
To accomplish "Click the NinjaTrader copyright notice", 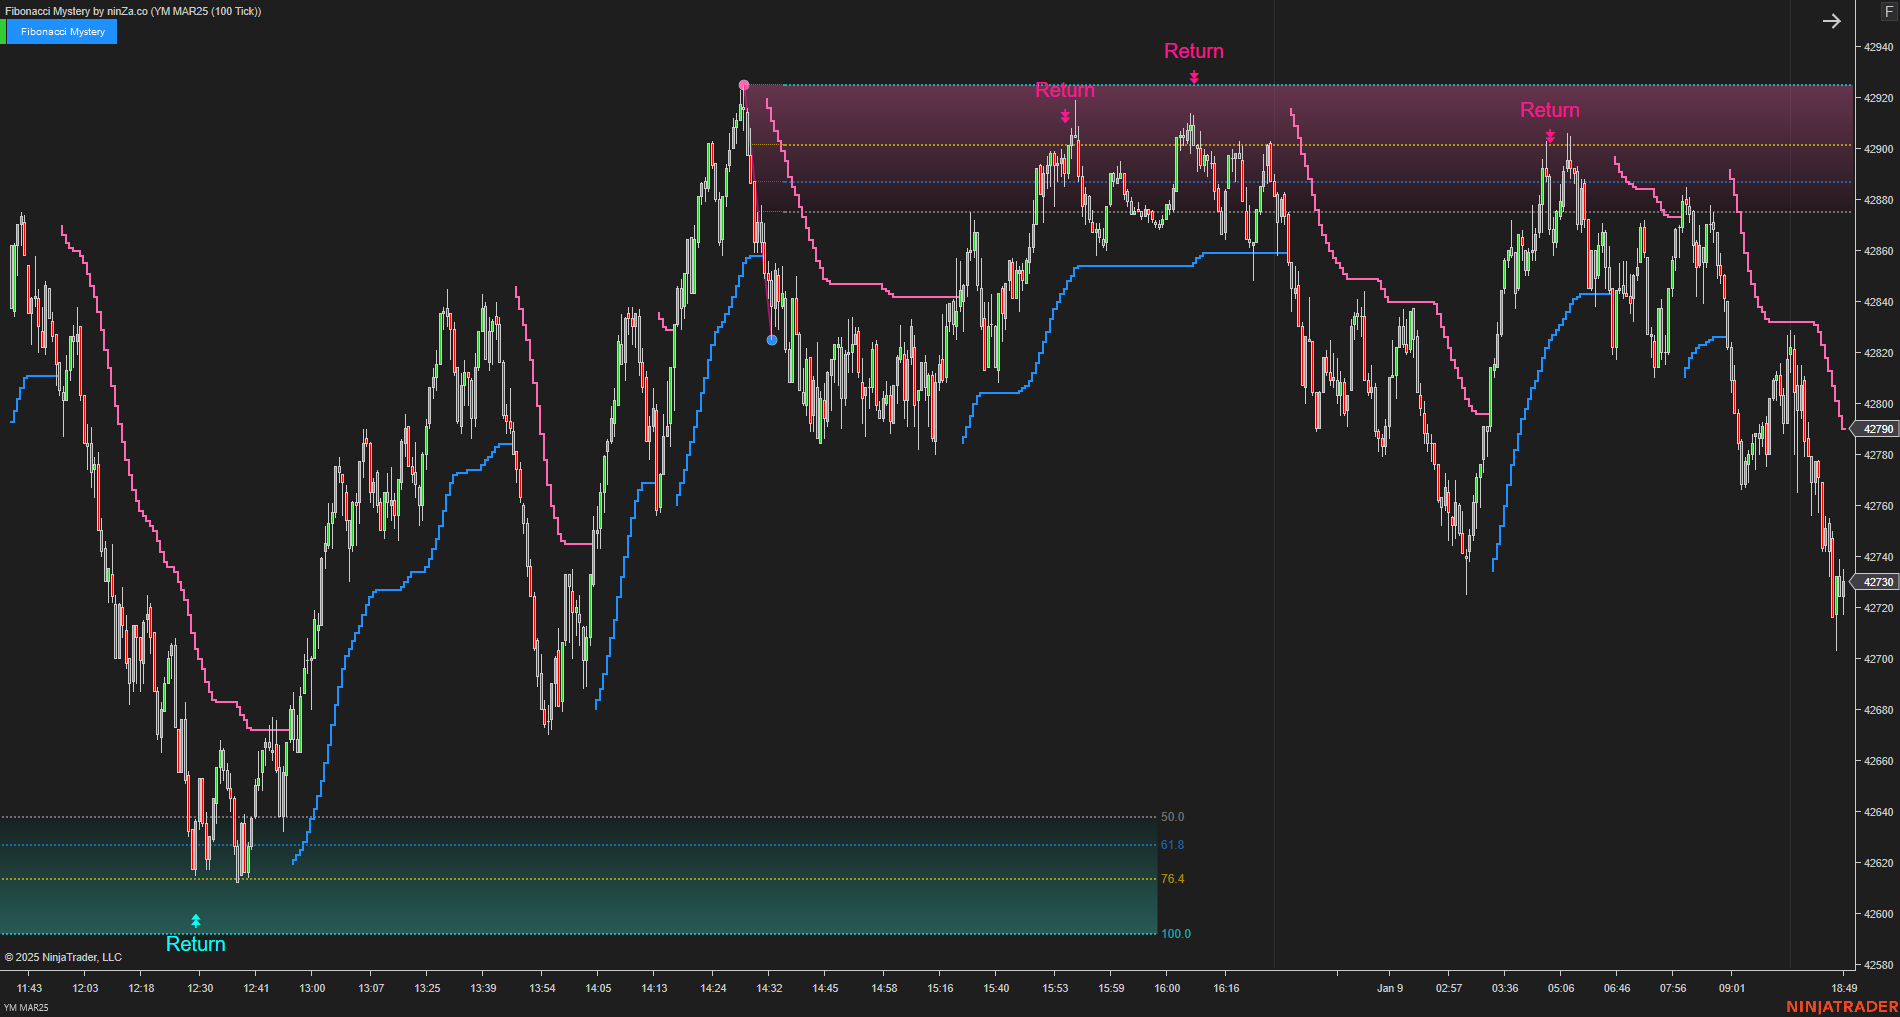I will point(62,956).
